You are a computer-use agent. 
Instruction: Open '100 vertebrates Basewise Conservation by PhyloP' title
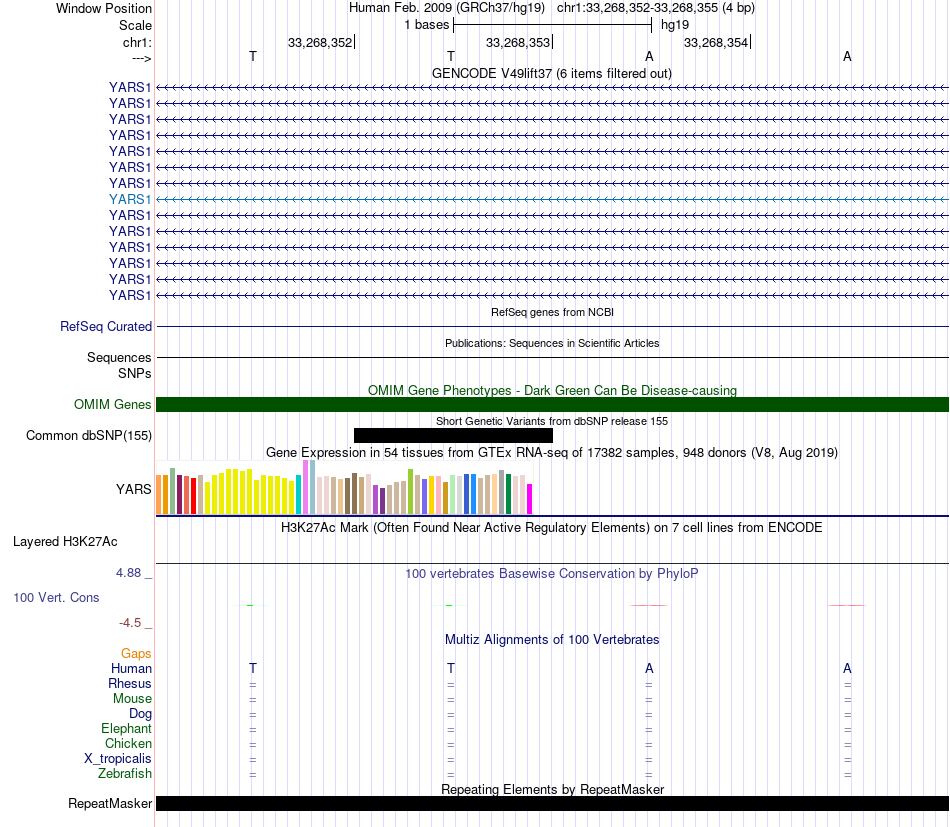552,573
